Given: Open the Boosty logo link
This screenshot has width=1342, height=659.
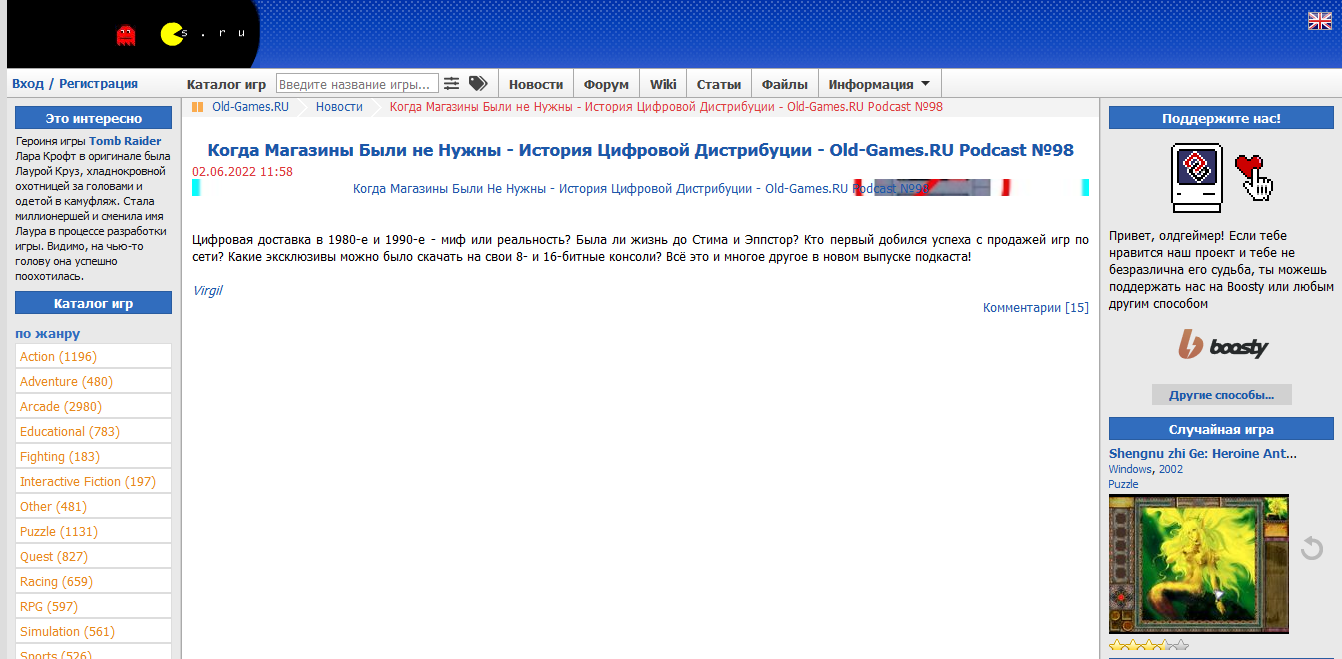Looking at the screenshot, I should pyautogui.click(x=1221, y=345).
